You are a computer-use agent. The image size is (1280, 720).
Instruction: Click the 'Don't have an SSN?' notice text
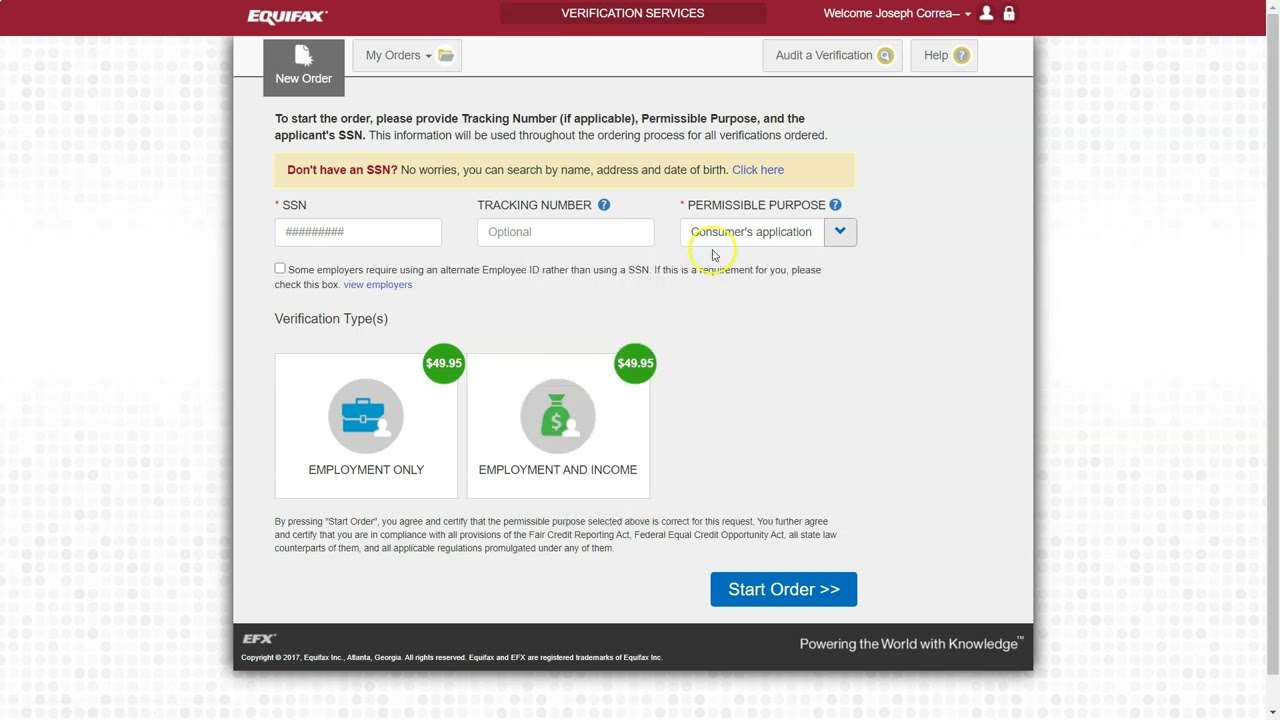(342, 170)
